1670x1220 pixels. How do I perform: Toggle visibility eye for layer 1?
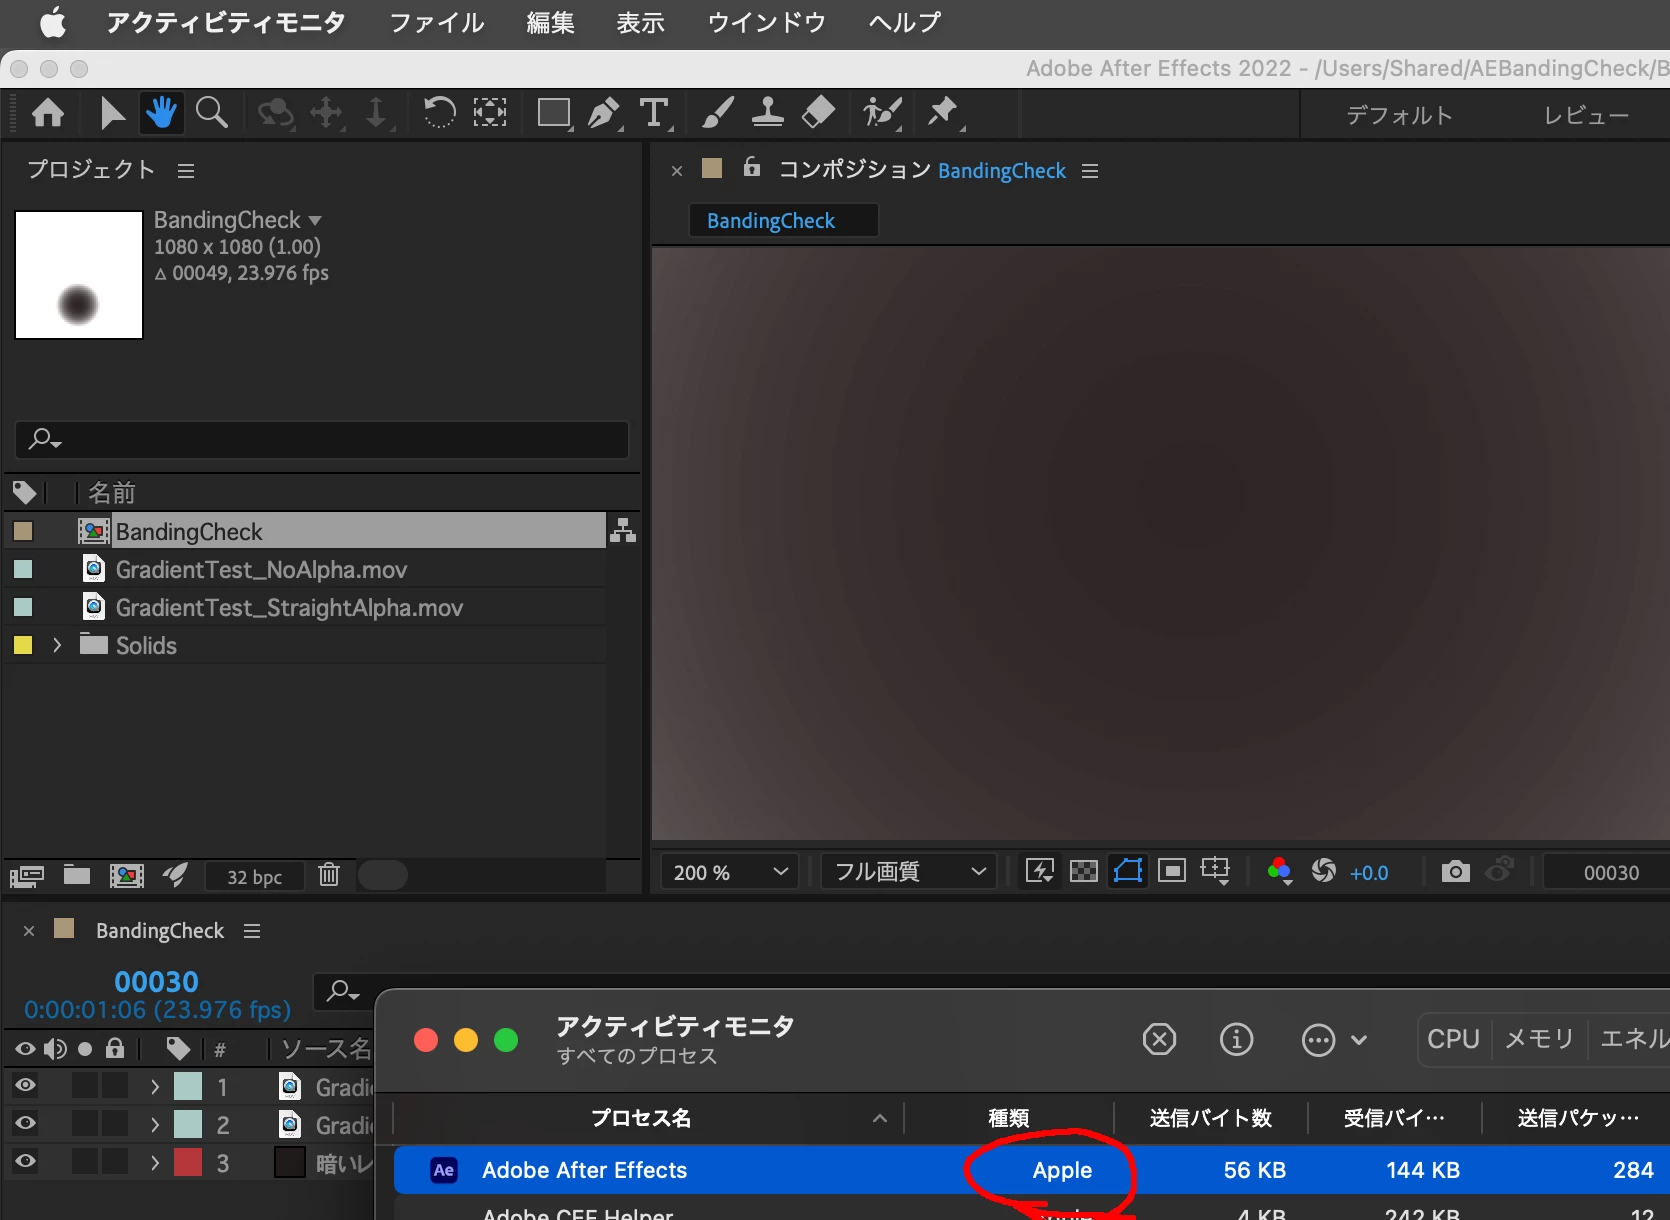25,1085
